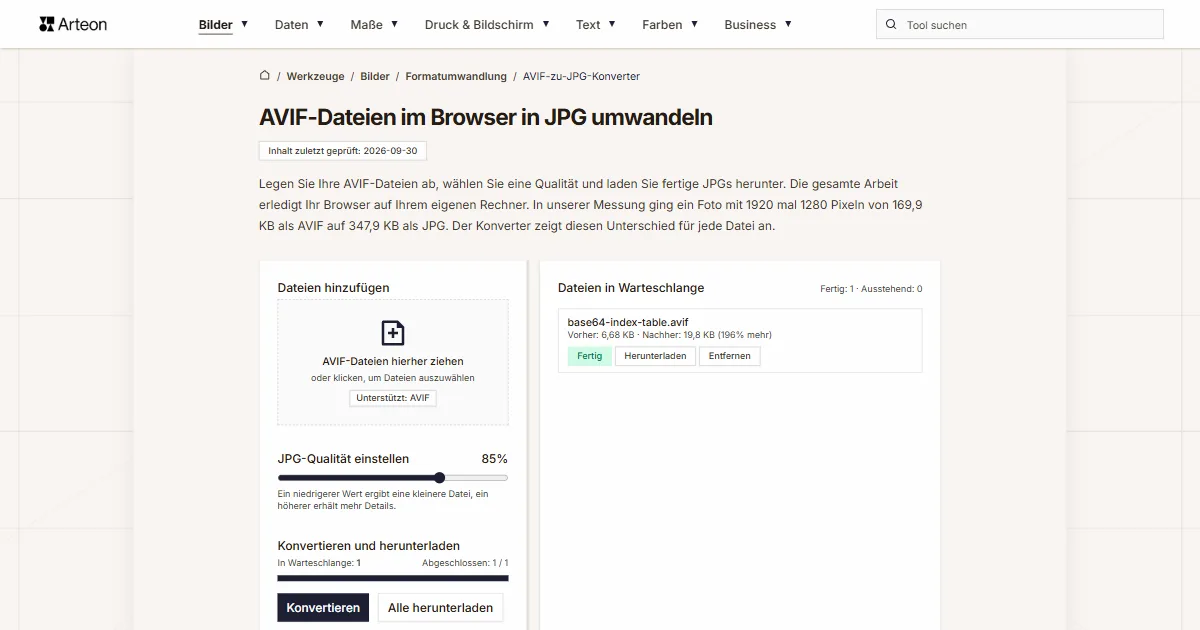Expand the Druck & Bildschirm menu arrow

coord(545,24)
